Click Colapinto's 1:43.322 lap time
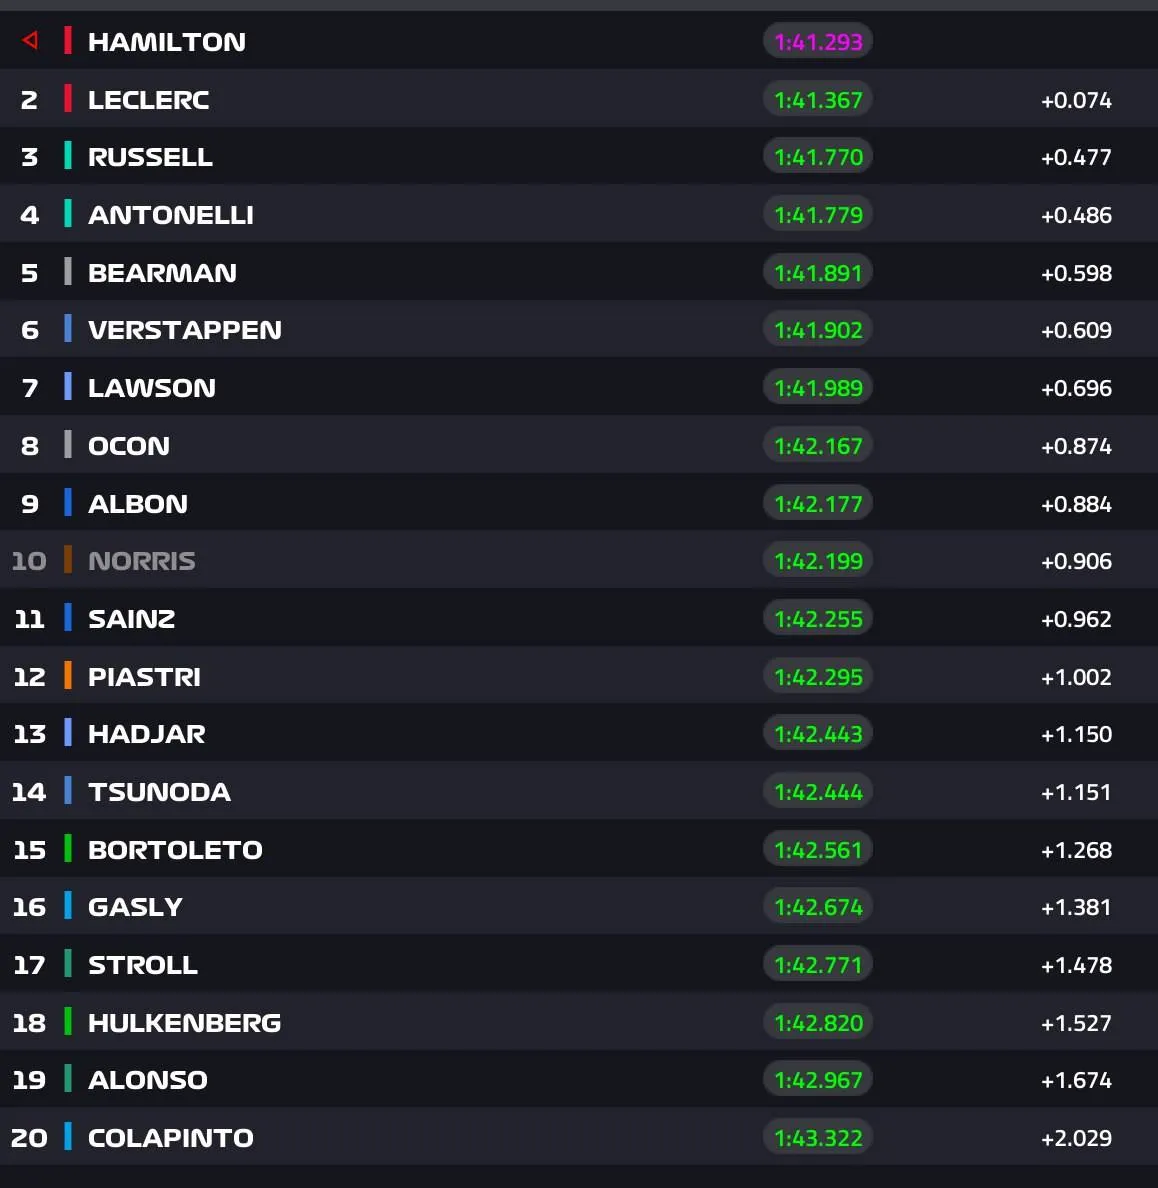Screen dimensions: 1158x1188 click(818, 1138)
